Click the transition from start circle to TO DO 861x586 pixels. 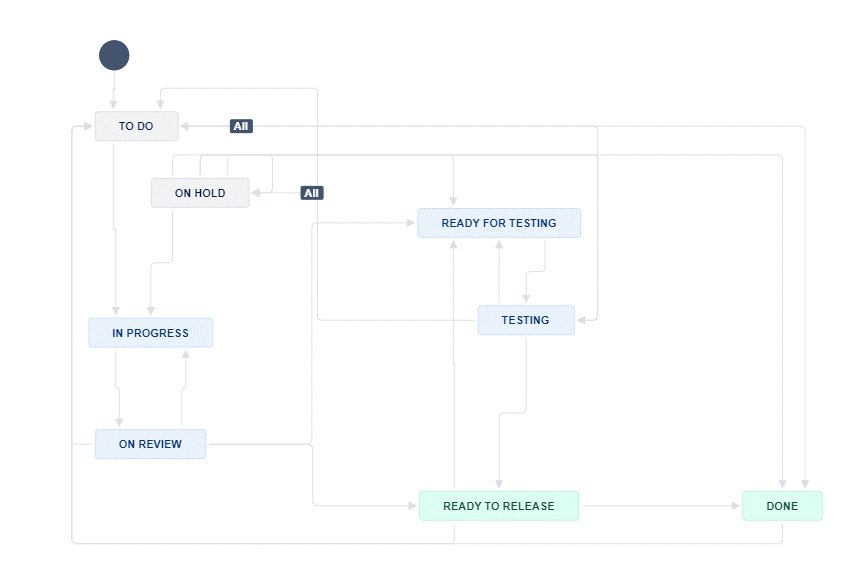point(114,95)
